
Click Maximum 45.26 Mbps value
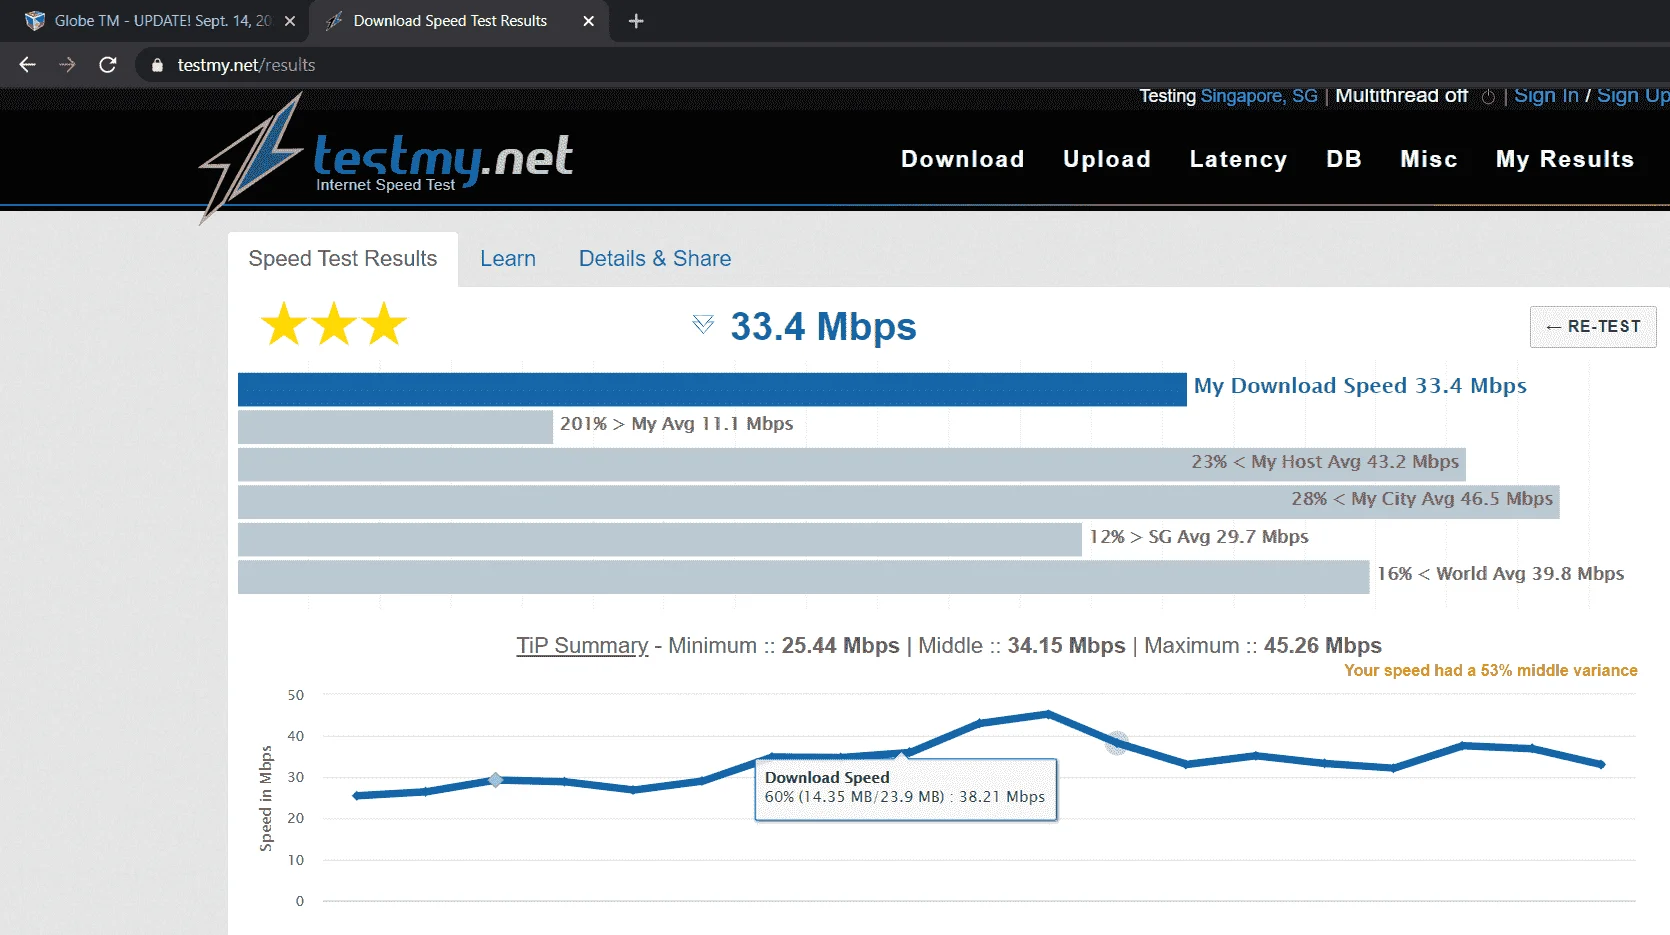pyautogui.click(x=1322, y=646)
